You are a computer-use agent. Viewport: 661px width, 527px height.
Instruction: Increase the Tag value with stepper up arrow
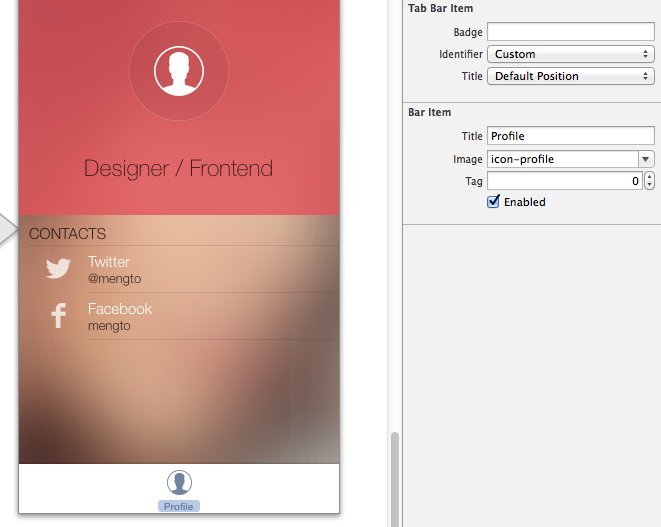pos(650,177)
